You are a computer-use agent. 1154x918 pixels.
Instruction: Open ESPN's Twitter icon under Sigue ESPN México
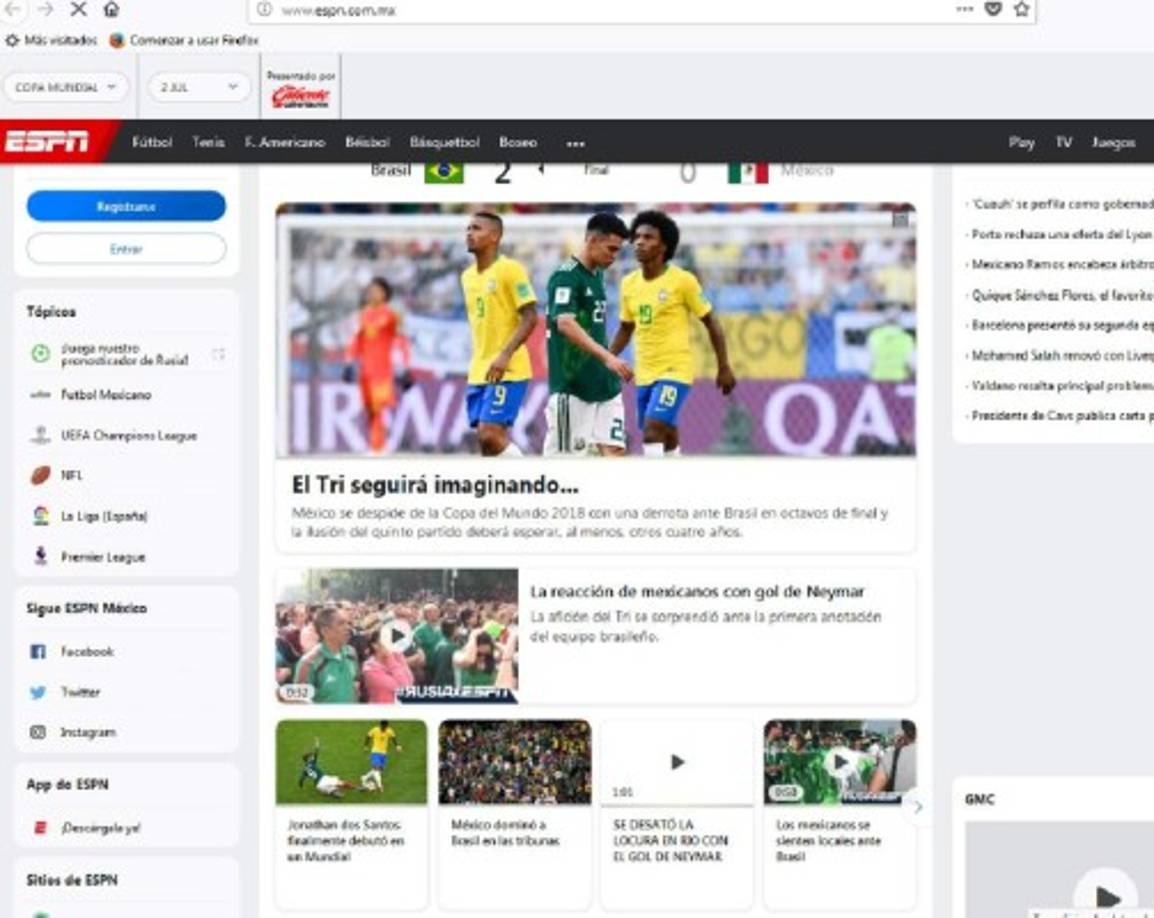(x=40, y=691)
